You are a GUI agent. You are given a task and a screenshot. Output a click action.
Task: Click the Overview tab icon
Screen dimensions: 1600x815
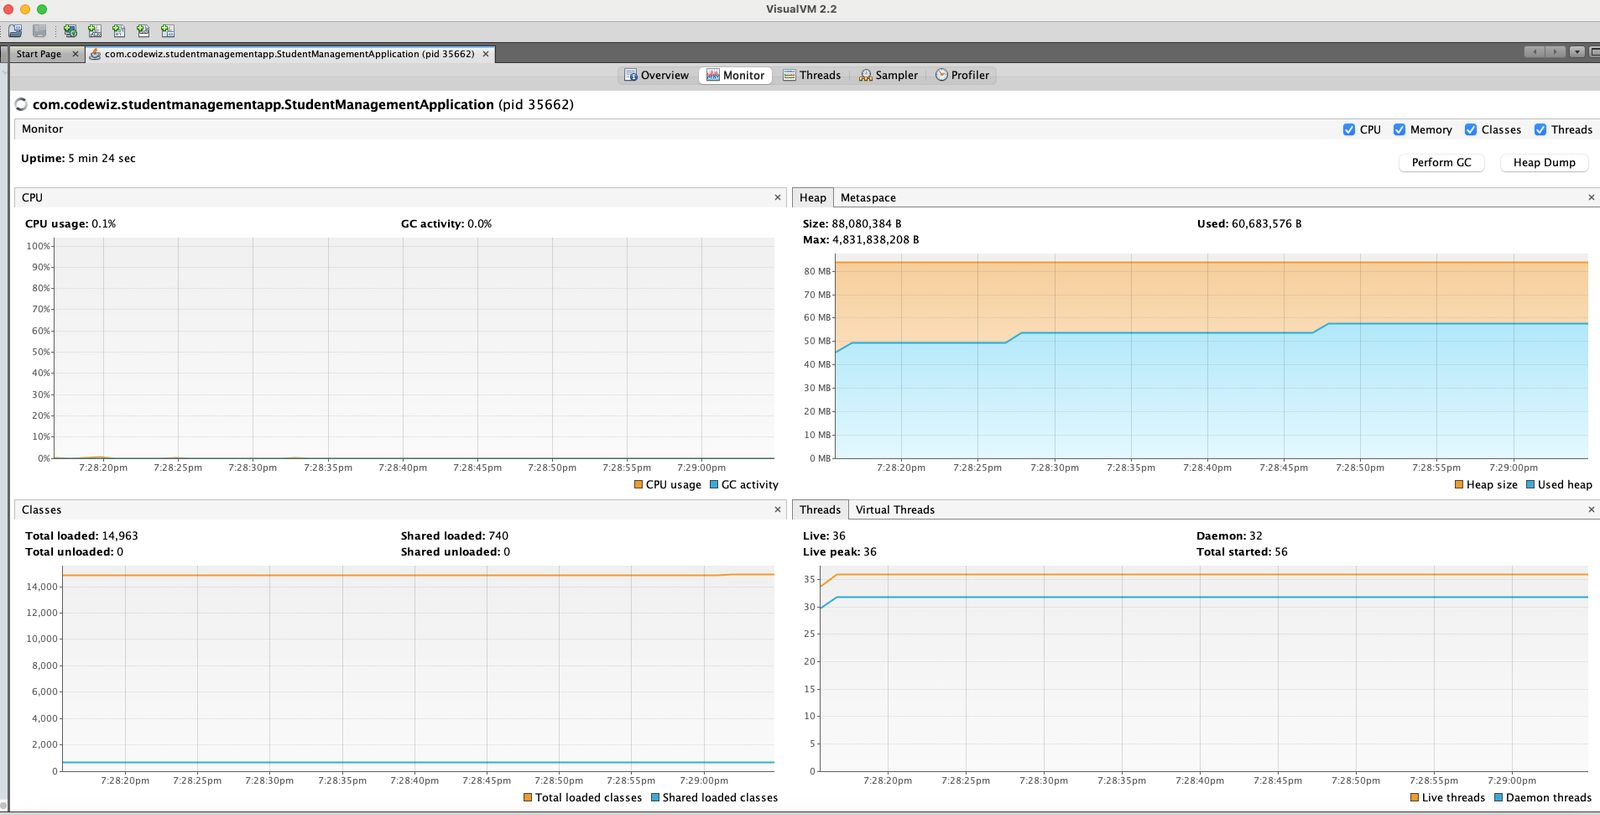(x=631, y=75)
